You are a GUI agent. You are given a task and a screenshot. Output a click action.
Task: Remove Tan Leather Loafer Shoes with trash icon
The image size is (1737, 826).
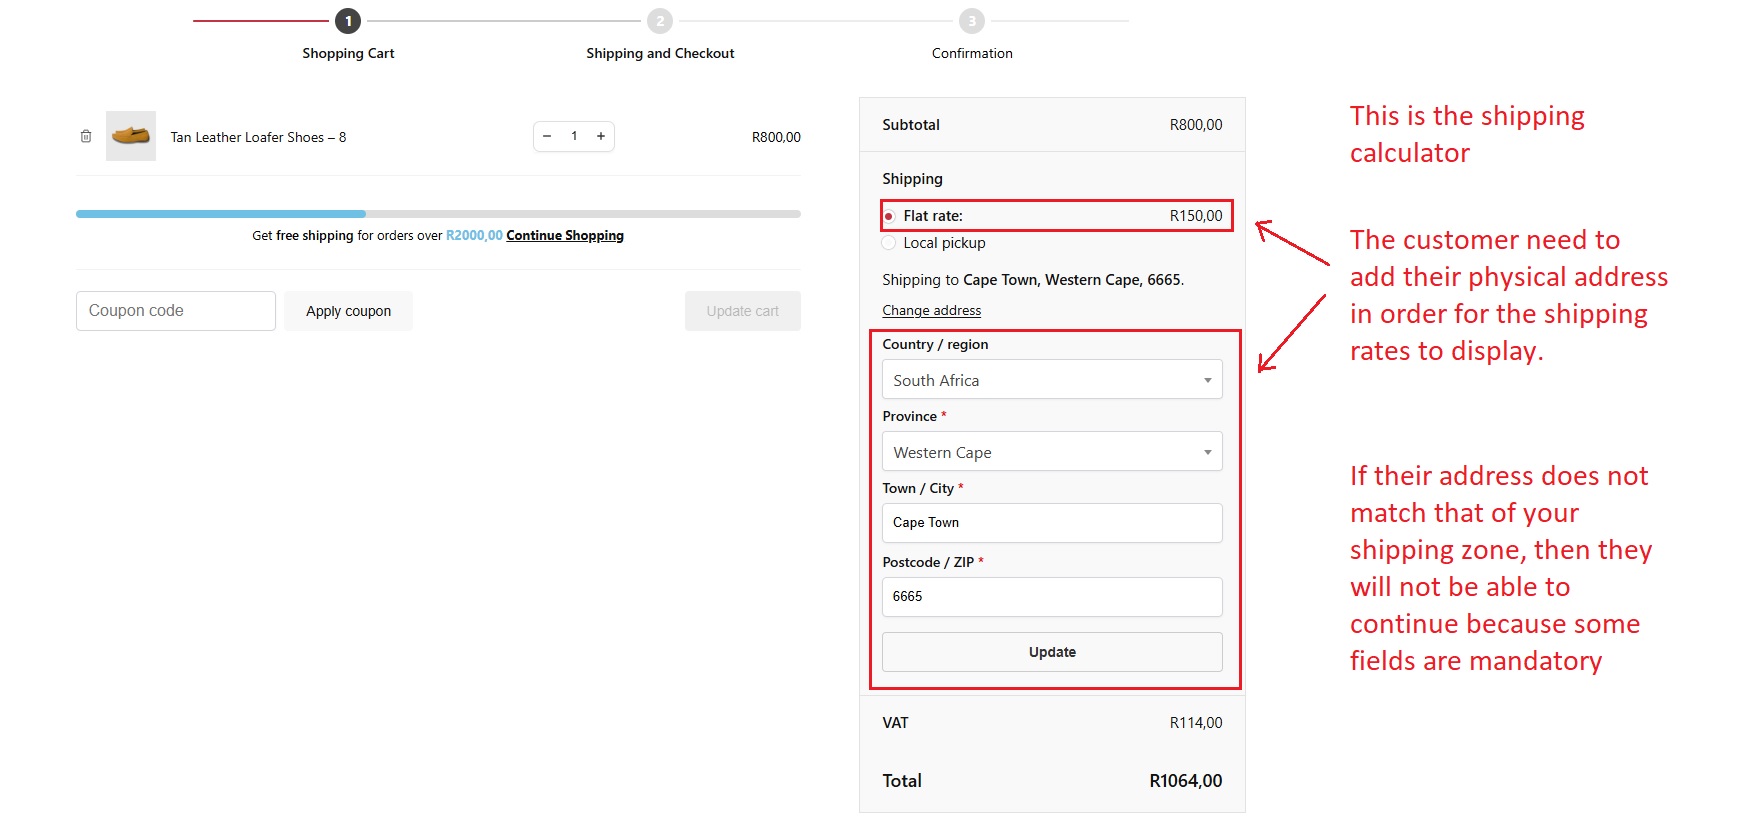point(86,136)
